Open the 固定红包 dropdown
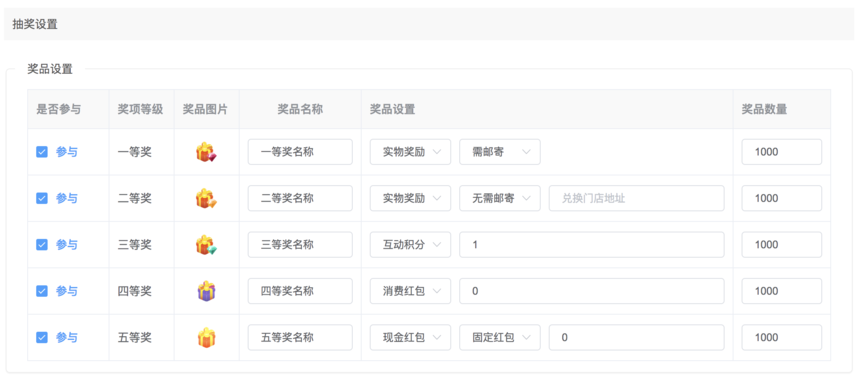Screen dimensions: 860x381 pyautogui.click(x=500, y=338)
